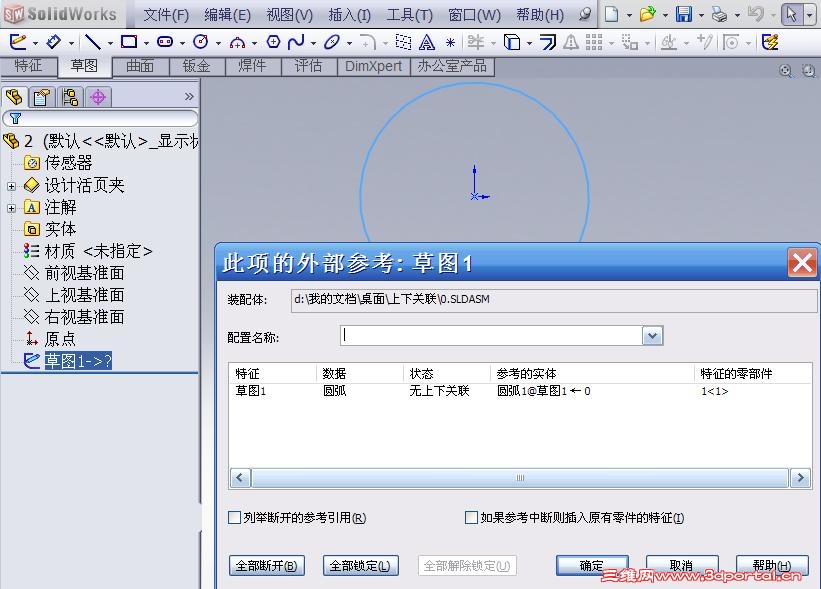Screen dimensions: 821x589
Task: Click the Save icon
Action: (684, 14)
